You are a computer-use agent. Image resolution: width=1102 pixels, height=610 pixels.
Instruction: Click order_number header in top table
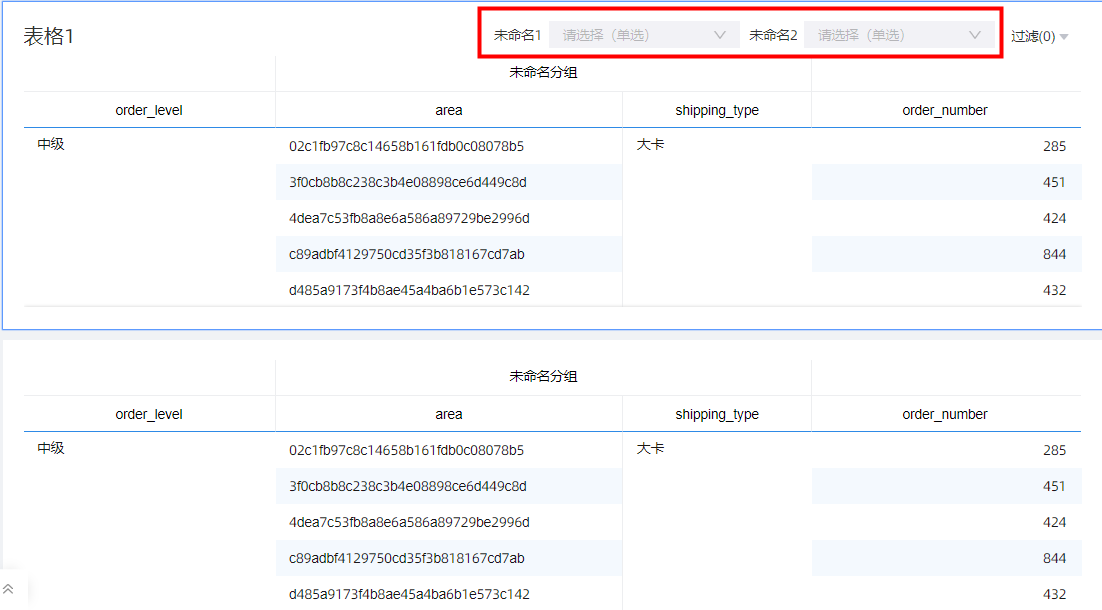click(945, 111)
